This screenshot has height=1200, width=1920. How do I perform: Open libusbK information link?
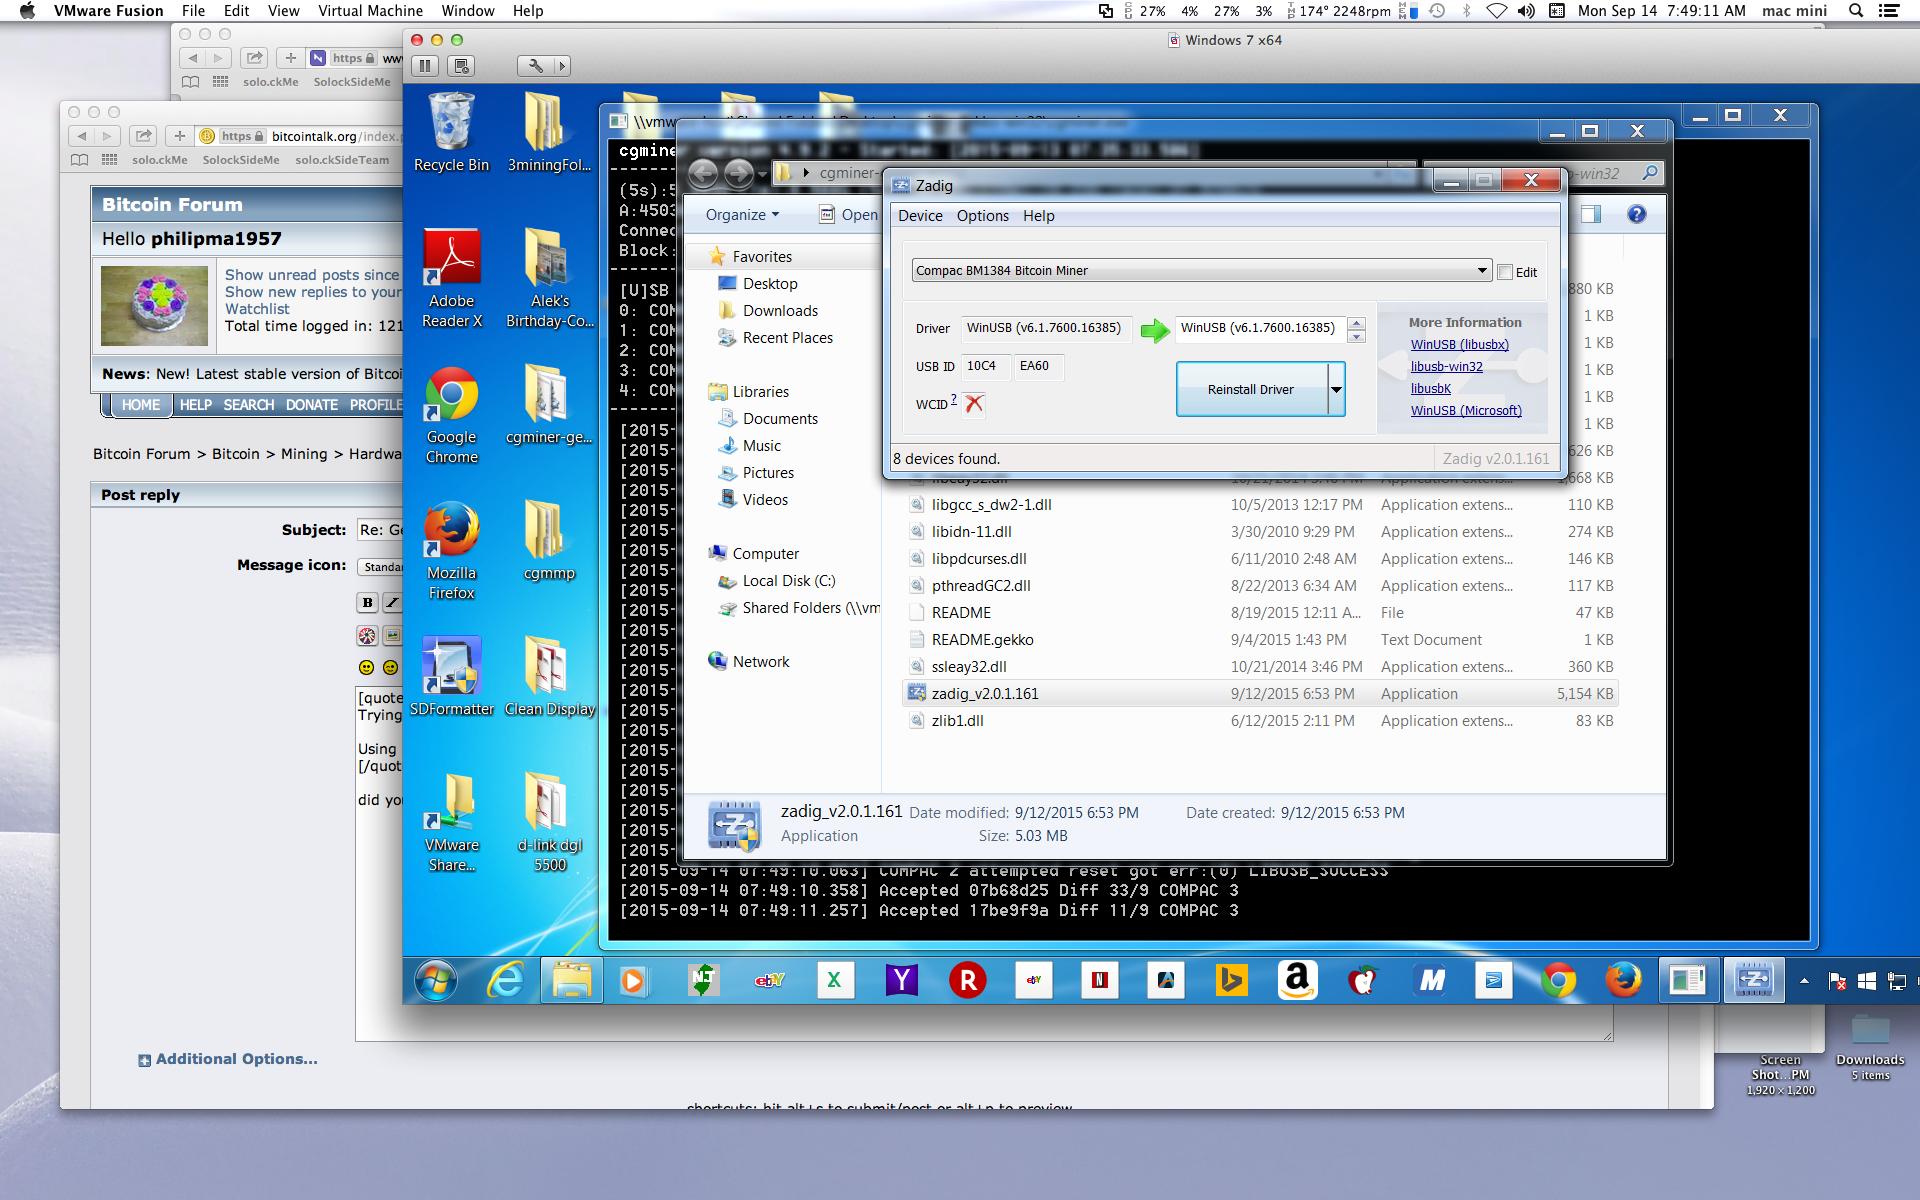tap(1431, 388)
